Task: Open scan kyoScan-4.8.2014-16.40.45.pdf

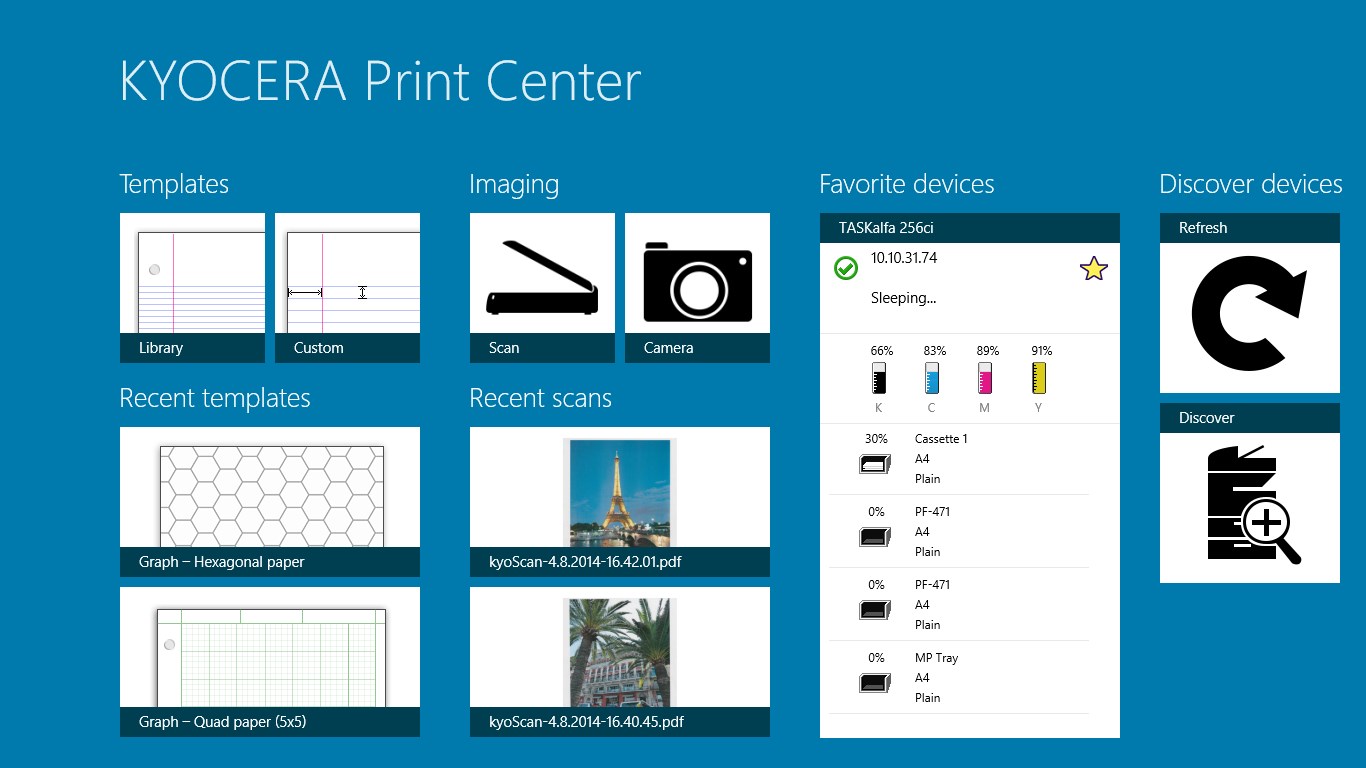Action: click(x=620, y=662)
